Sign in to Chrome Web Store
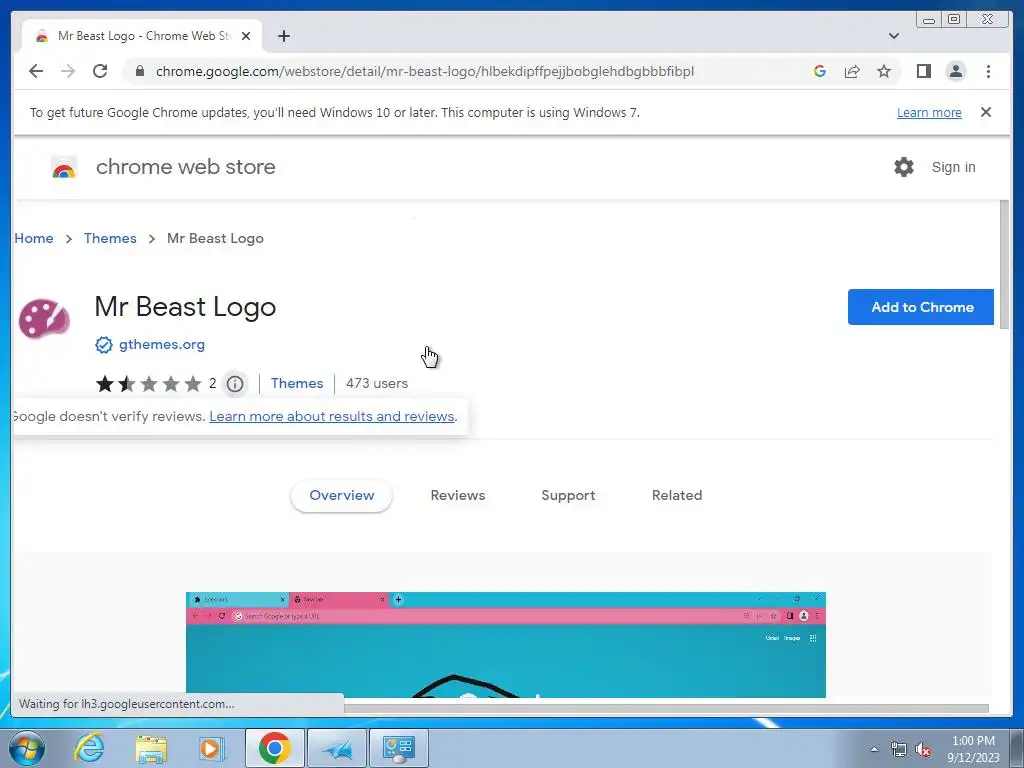The height and width of the screenshot is (768, 1024). coord(953,167)
